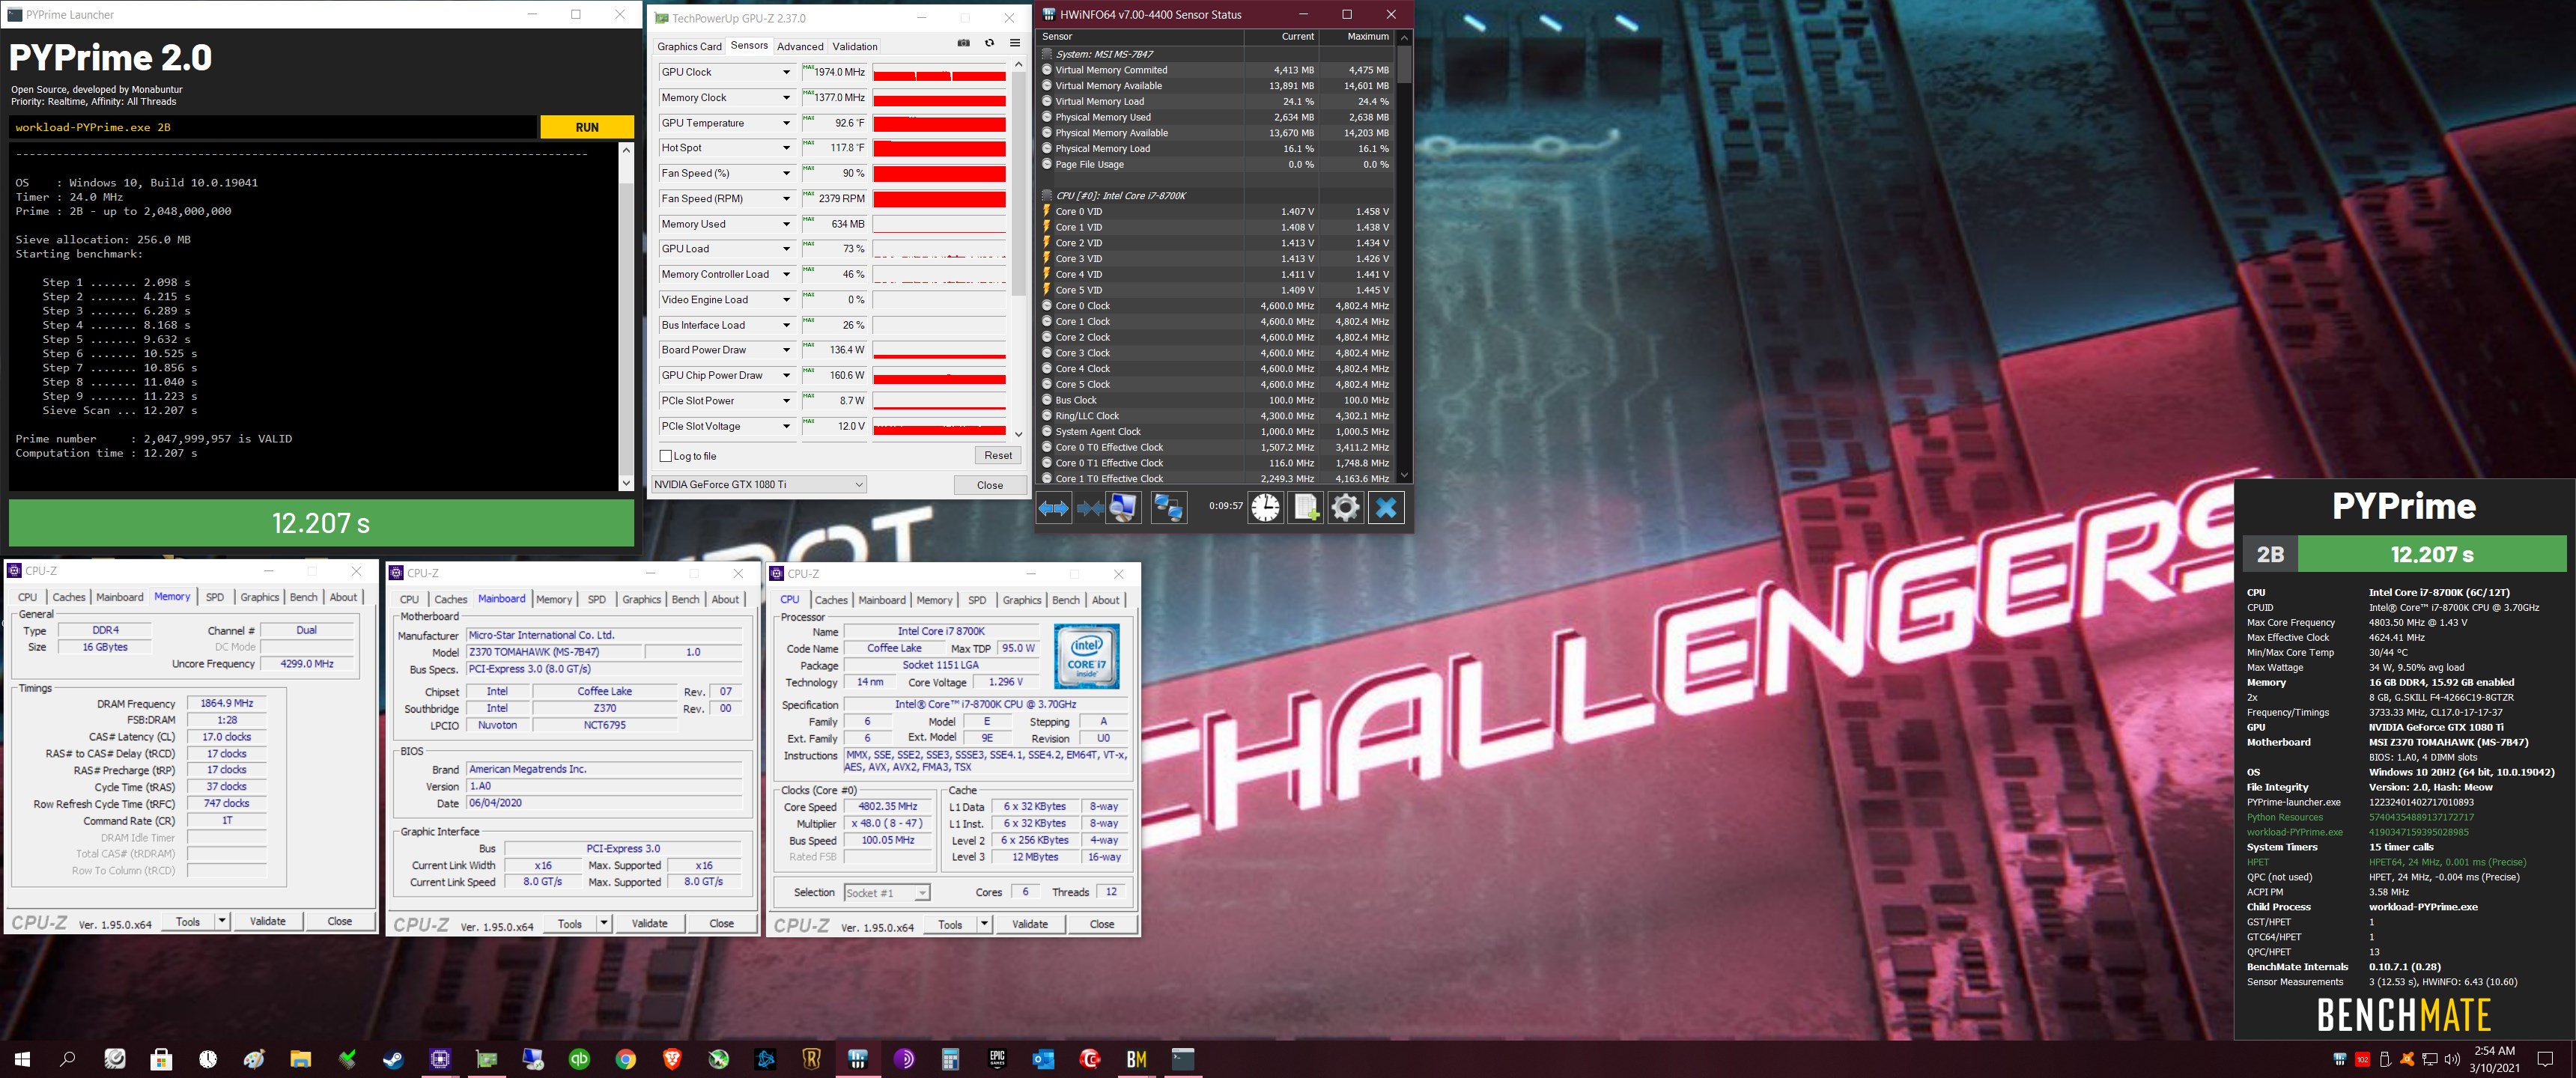Select Core 0 VID row in HWiNFO
Screen dimensions: 2576x1078
[x=1215, y=211]
